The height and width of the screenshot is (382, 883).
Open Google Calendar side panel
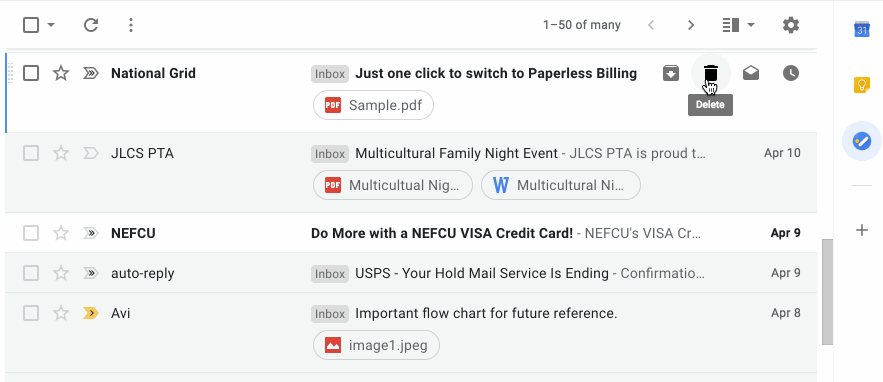point(862,29)
